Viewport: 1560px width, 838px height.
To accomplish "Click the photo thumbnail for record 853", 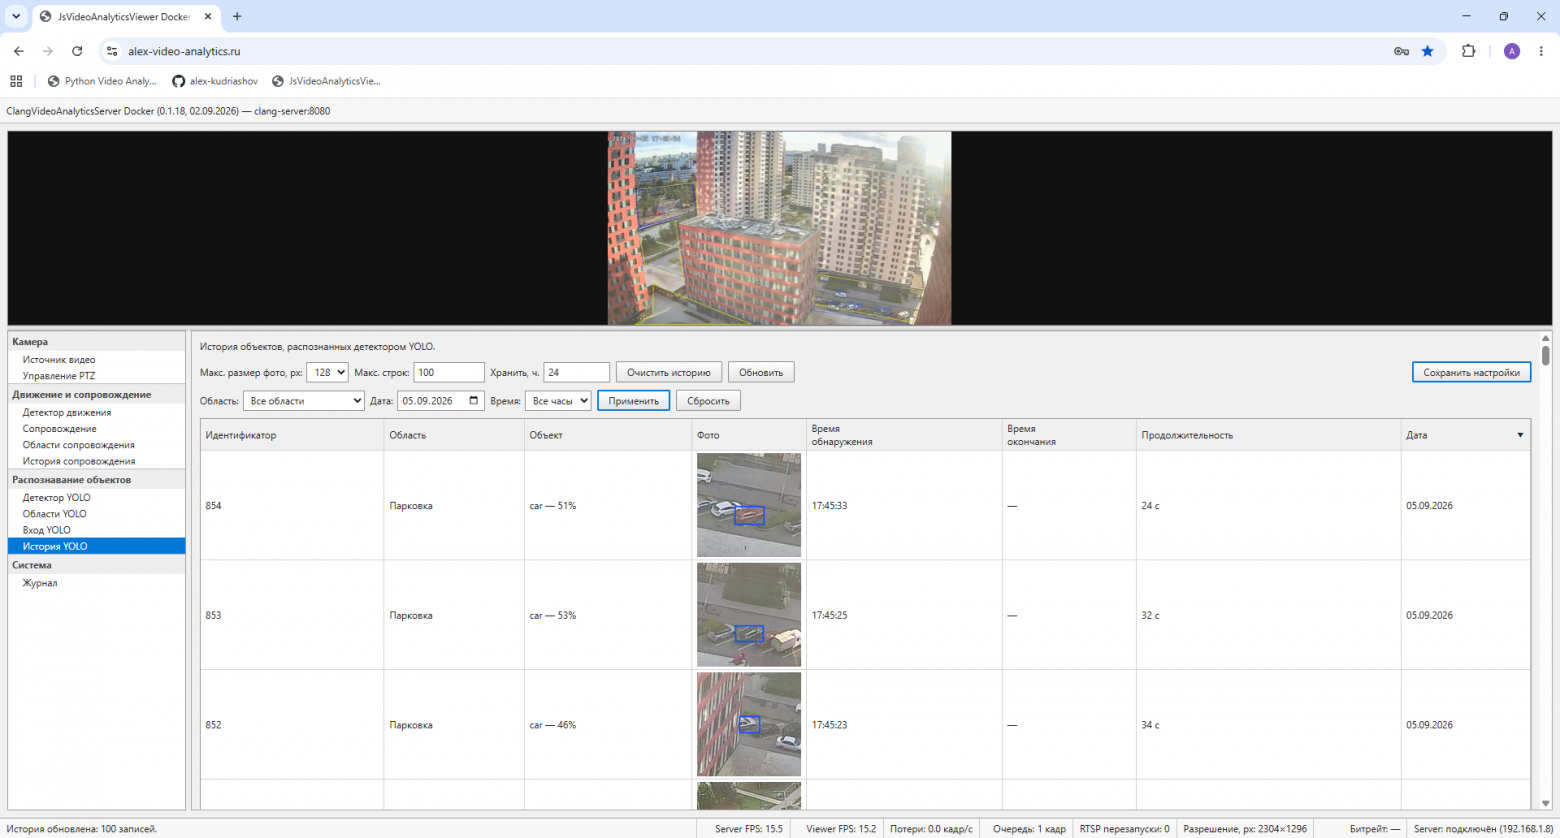I will tap(749, 615).
